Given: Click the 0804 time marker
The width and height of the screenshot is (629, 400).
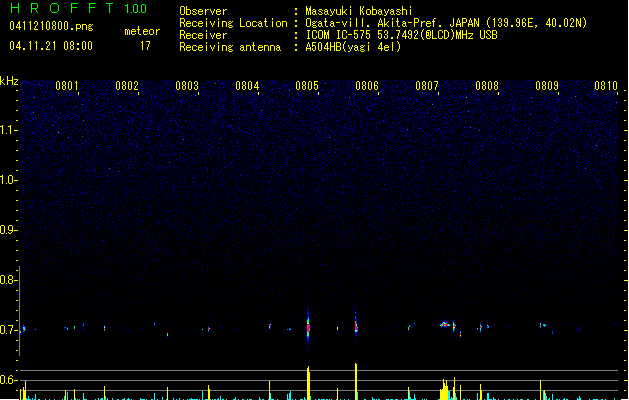Looking at the screenshot, I should coord(247,85).
